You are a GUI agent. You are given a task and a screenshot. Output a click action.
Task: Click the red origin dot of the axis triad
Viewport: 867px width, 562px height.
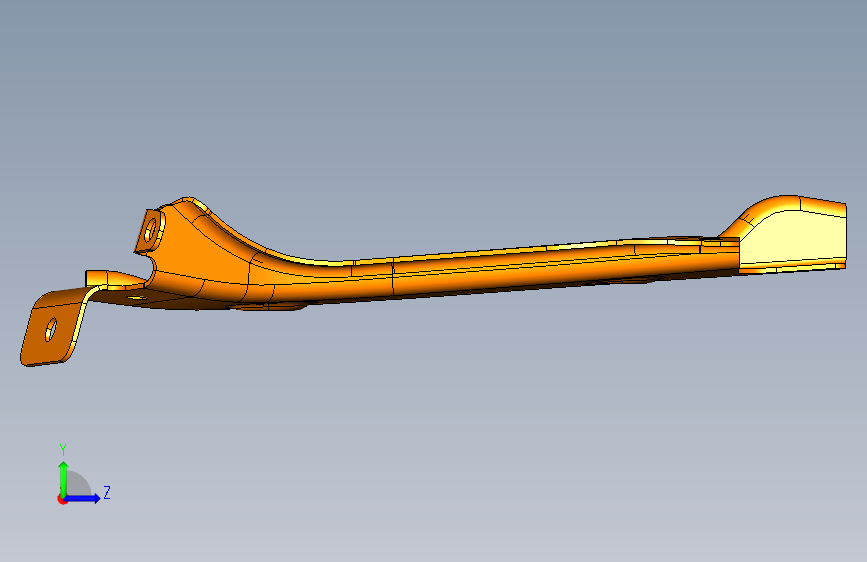coord(62,499)
